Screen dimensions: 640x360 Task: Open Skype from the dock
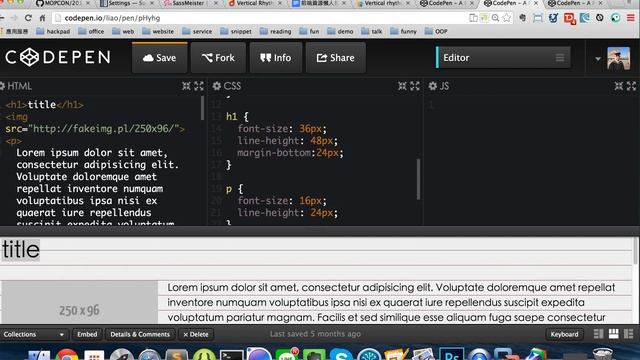tap(341, 355)
